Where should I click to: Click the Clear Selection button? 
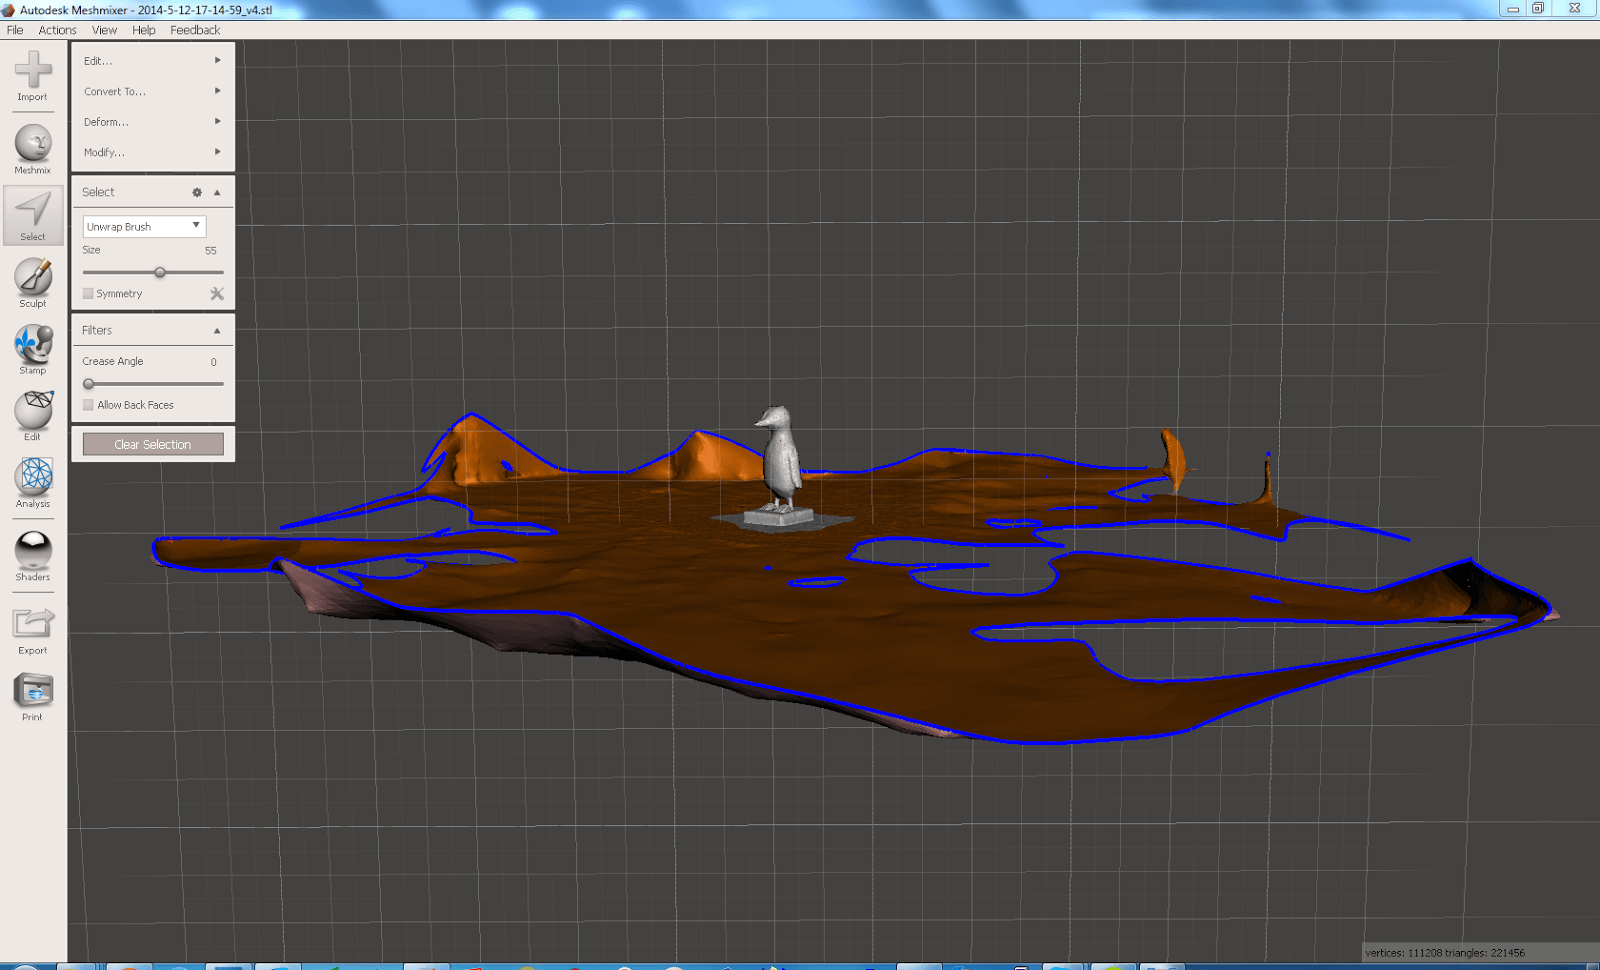pos(152,444)
